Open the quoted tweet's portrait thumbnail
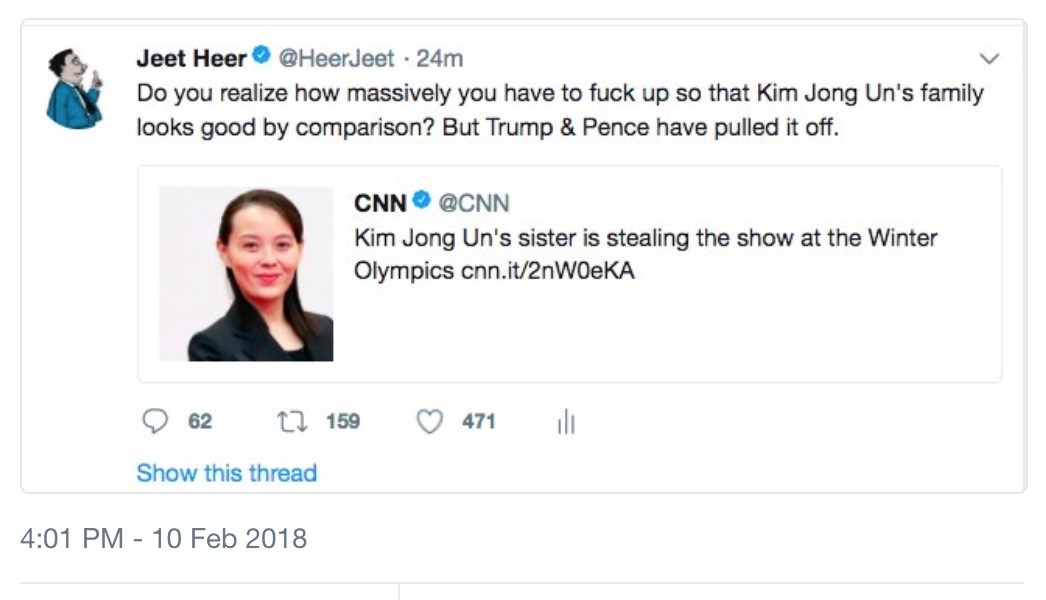 (x=246, y=274)
